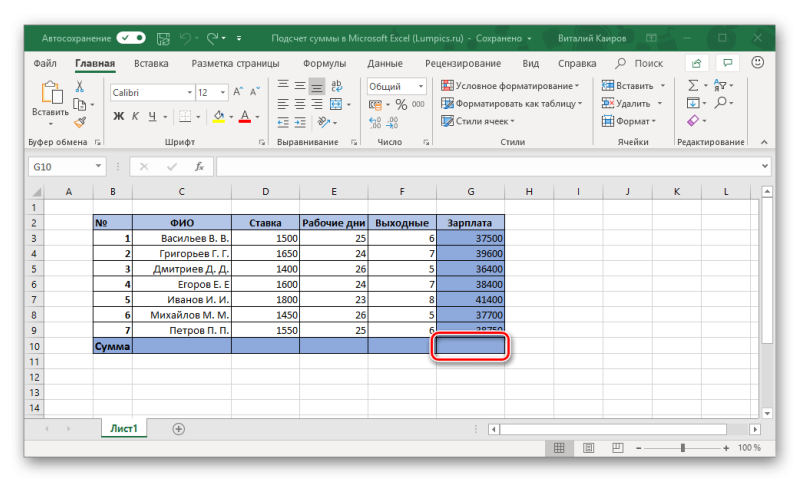The image size is (800, 482).
Task: Switch to the Вид tab
Action: pos(531,63)
